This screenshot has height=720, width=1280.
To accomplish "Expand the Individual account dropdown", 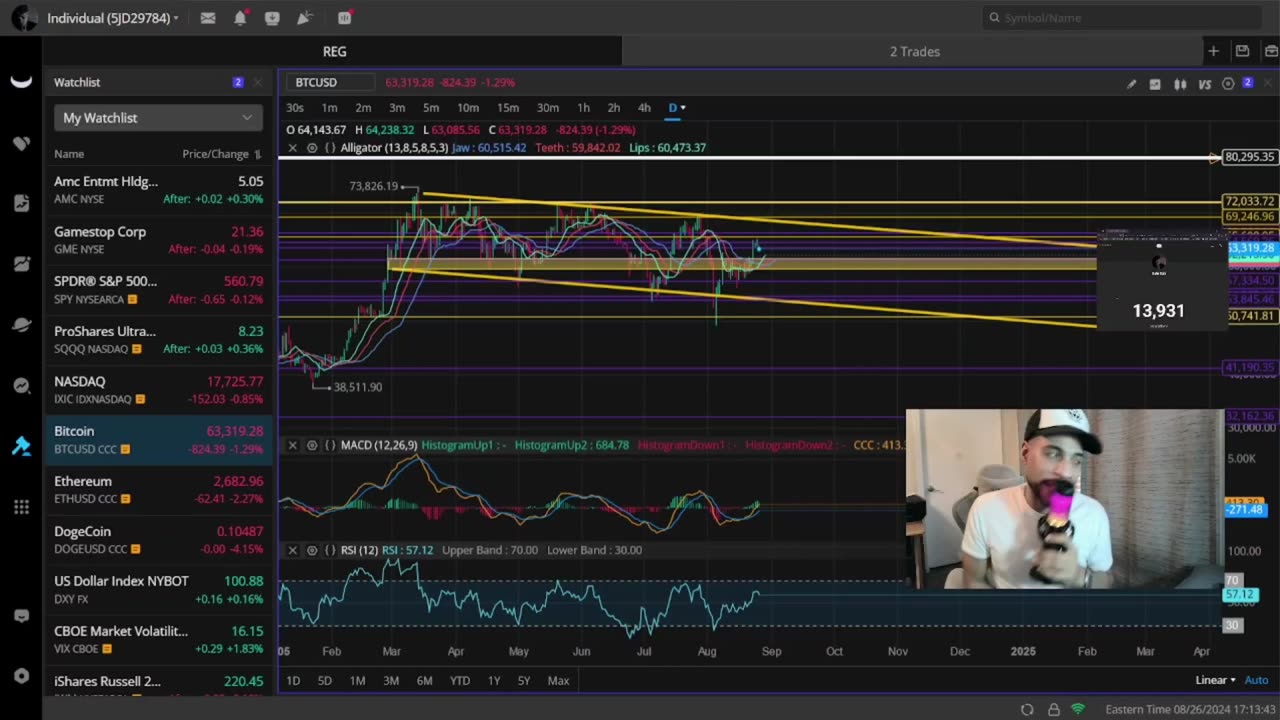I will tap(113, 18).
